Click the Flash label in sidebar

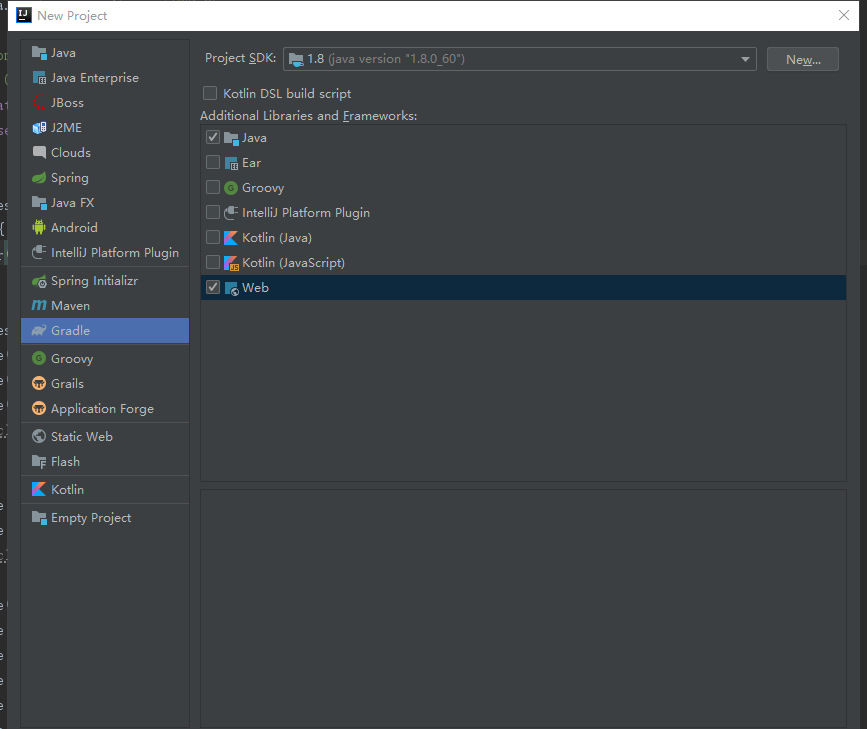tap(65, 462)
